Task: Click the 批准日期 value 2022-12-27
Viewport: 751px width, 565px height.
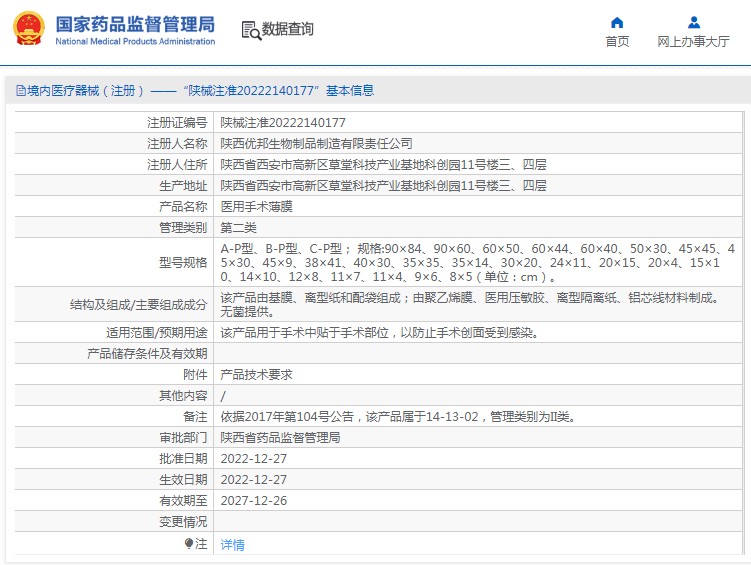Action: click(x=253, y=459)
